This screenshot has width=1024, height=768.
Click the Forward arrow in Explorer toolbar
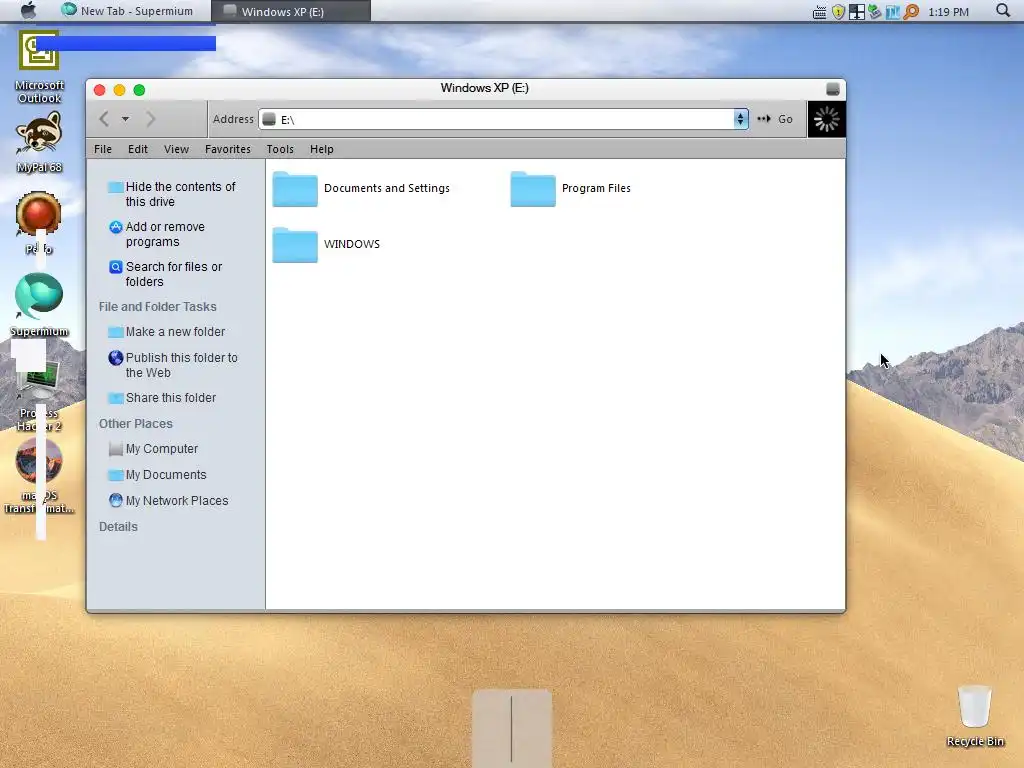(x=150, y=119)
